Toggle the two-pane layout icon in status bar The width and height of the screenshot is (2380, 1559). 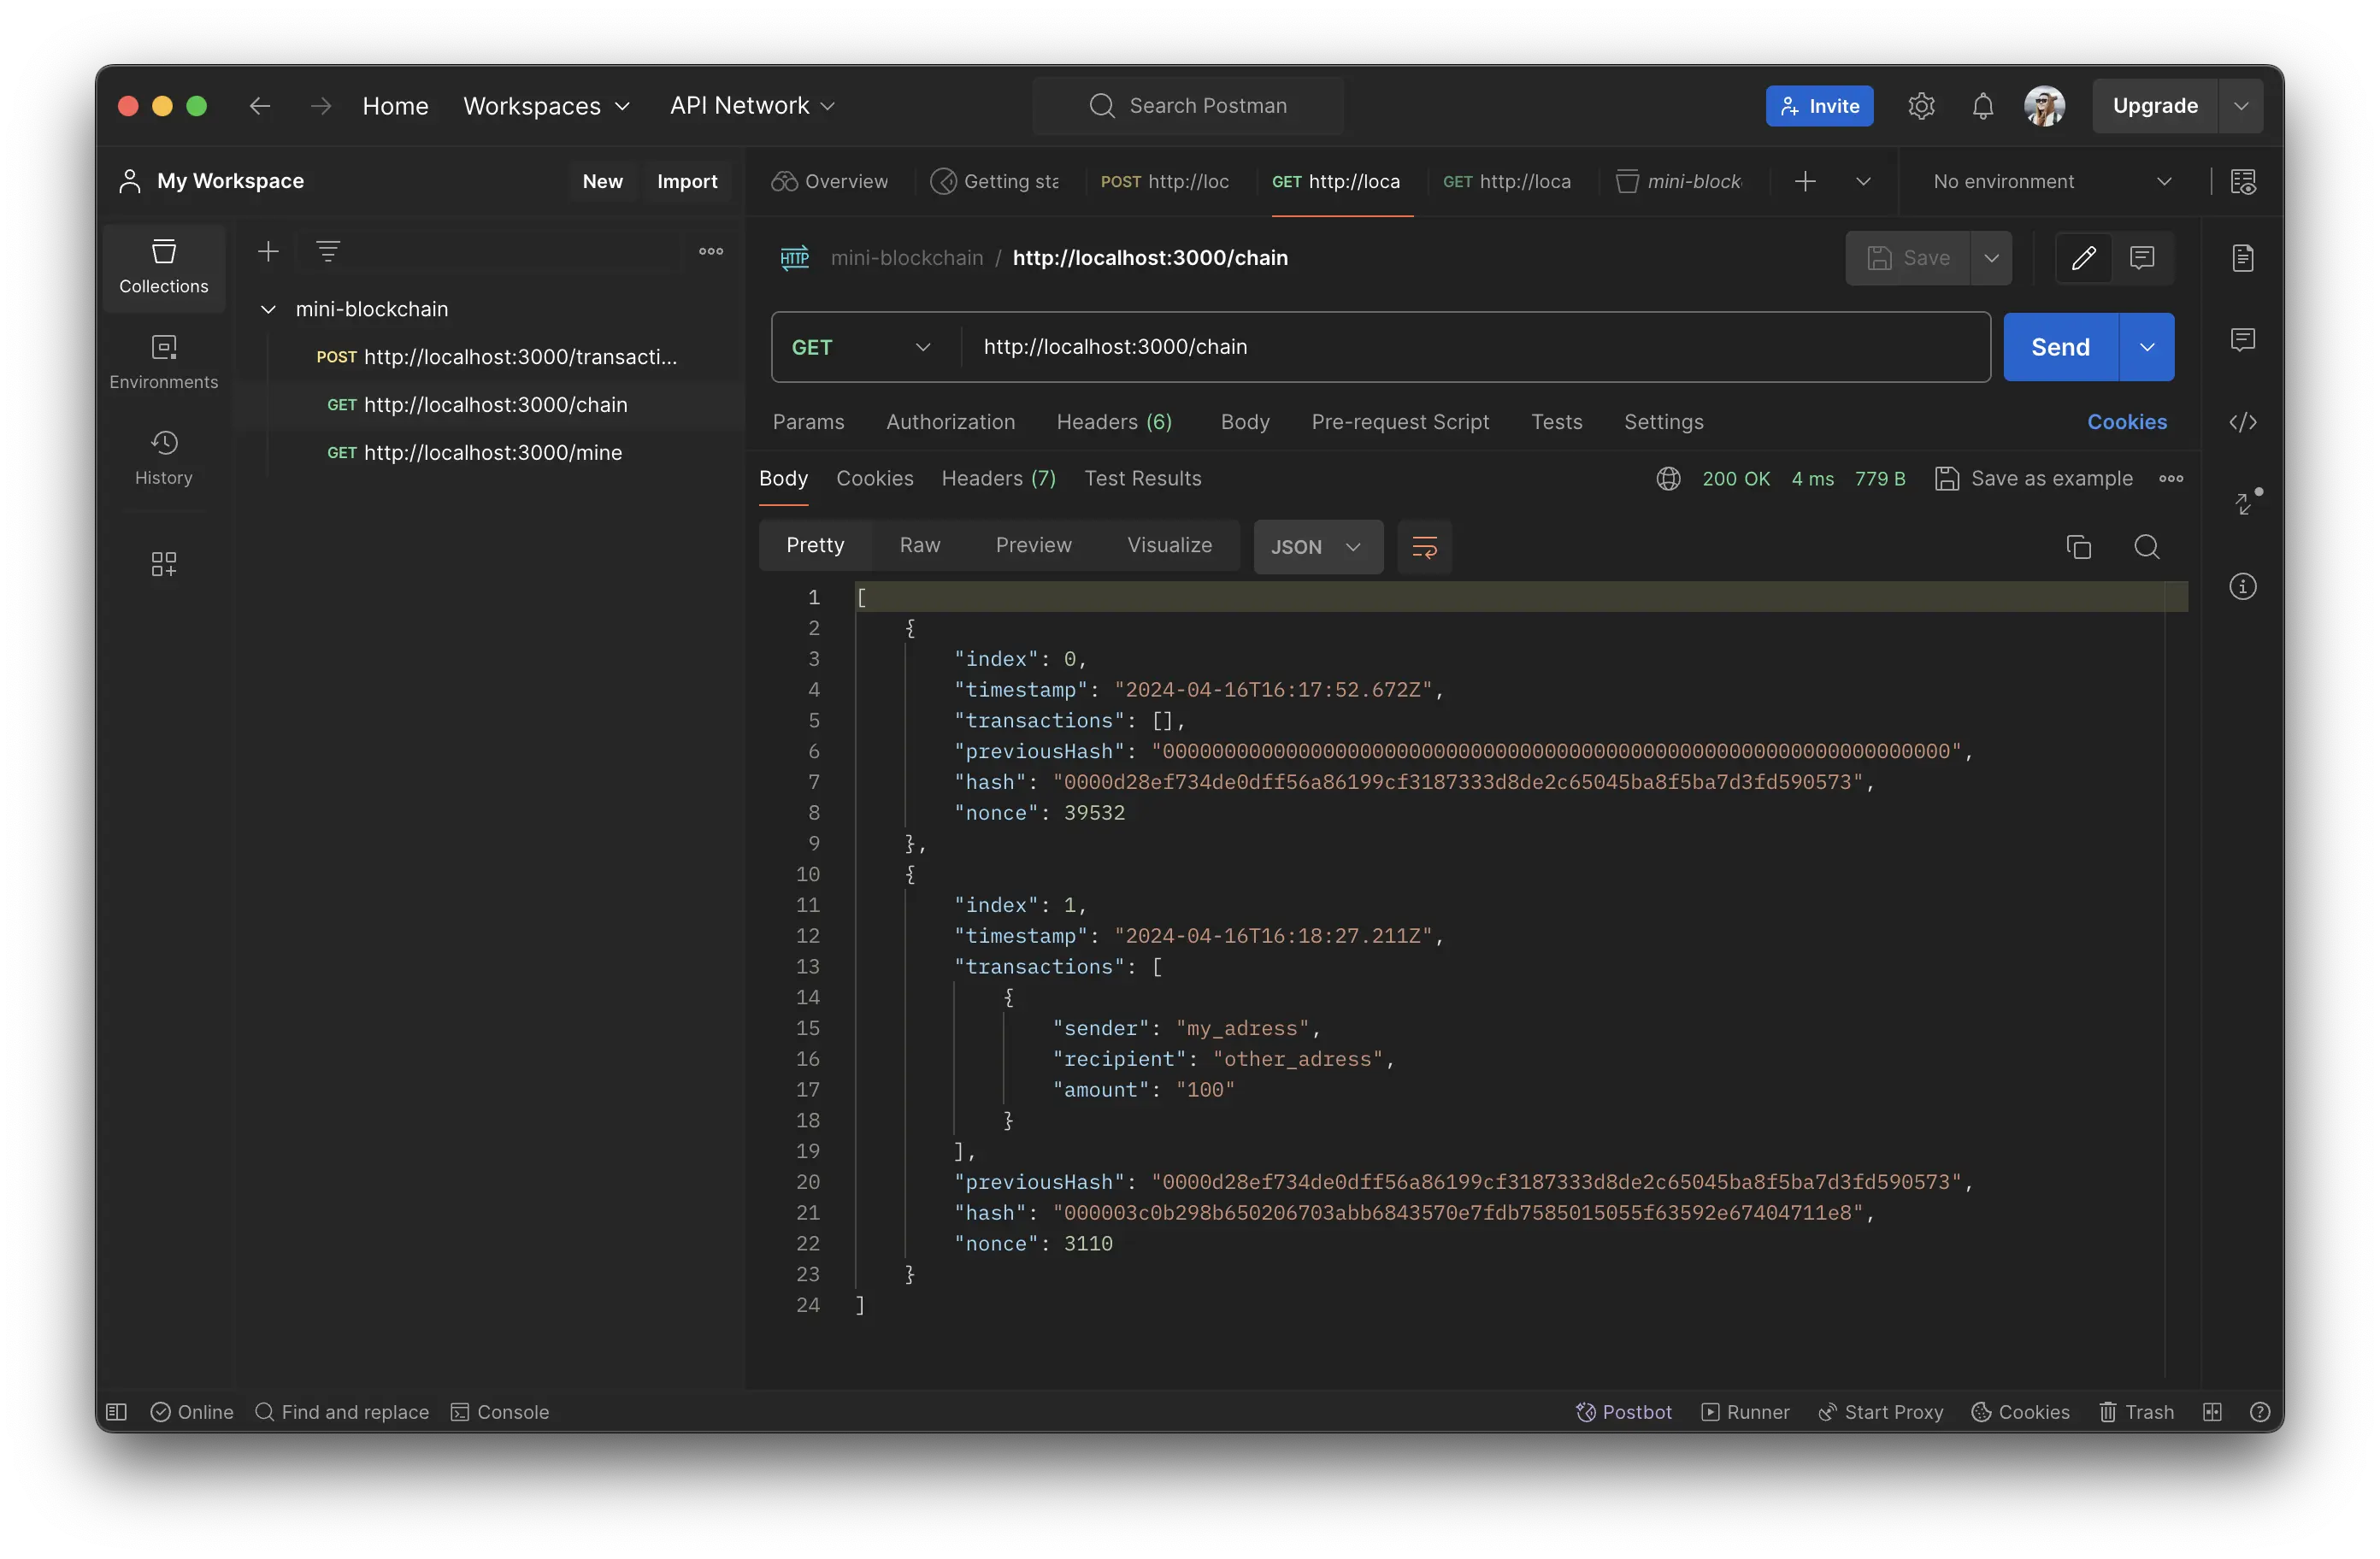point(2212,1411)
